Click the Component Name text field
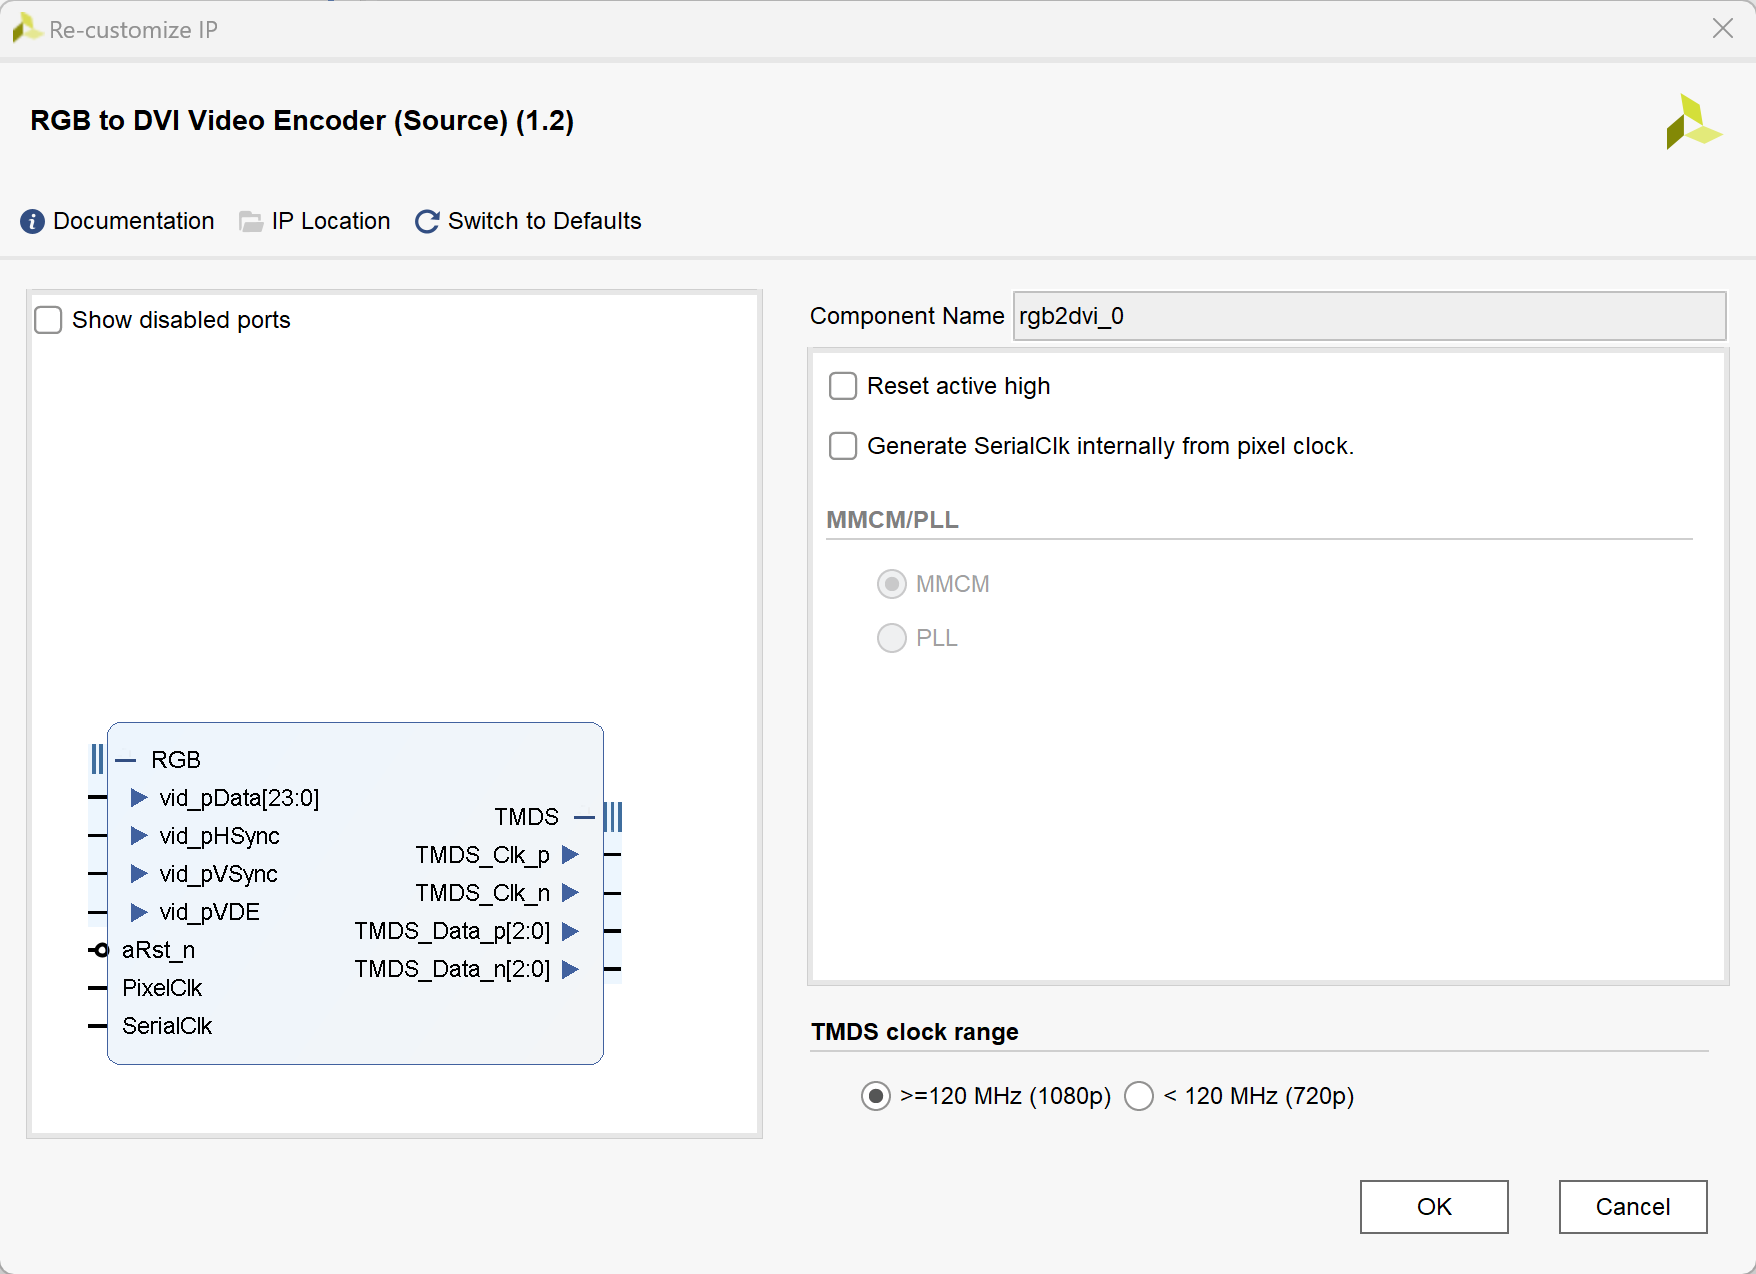The width and height of the screenshot is (1756, 1274). 1368,316
